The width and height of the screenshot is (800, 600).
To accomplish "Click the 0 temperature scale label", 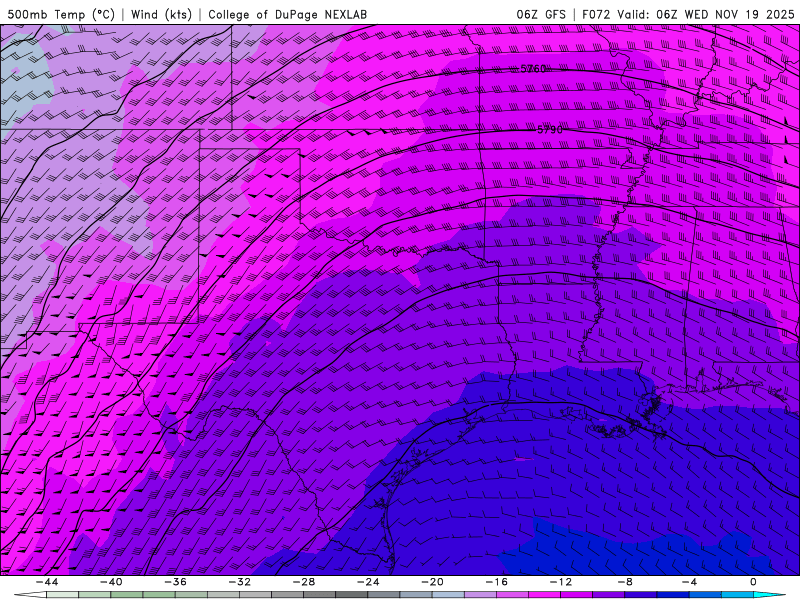I will (x=753, y=582).
